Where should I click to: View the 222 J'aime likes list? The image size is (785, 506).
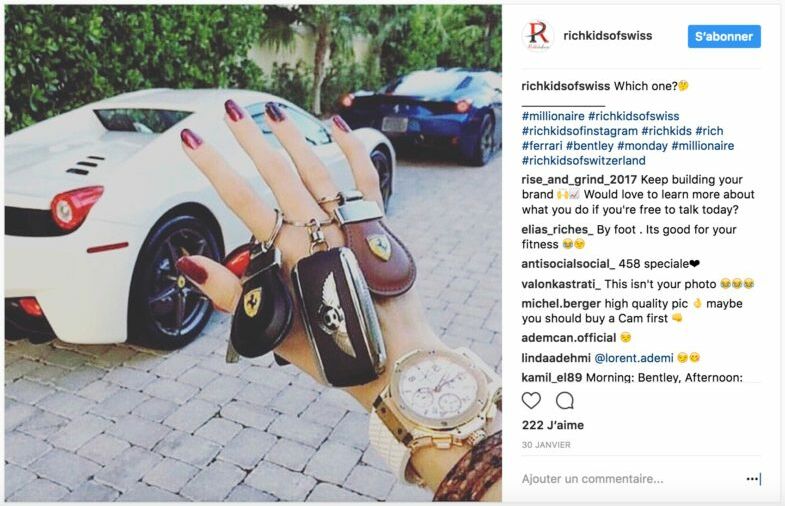coord(553,425)
